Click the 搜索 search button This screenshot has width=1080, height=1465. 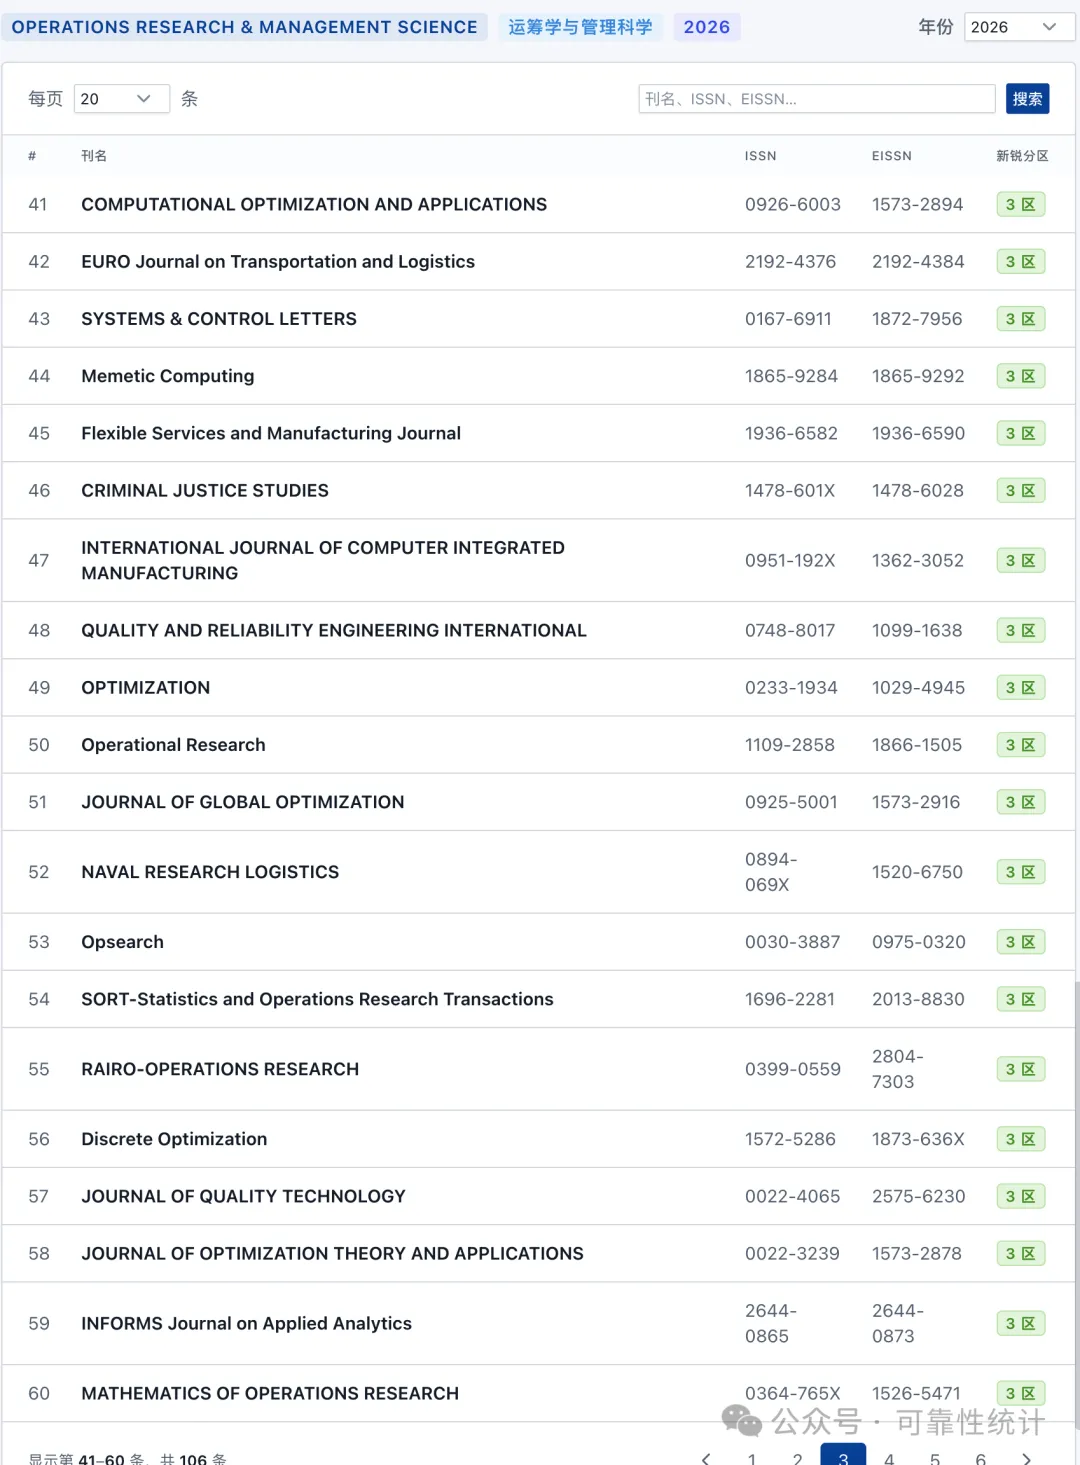1027,98
